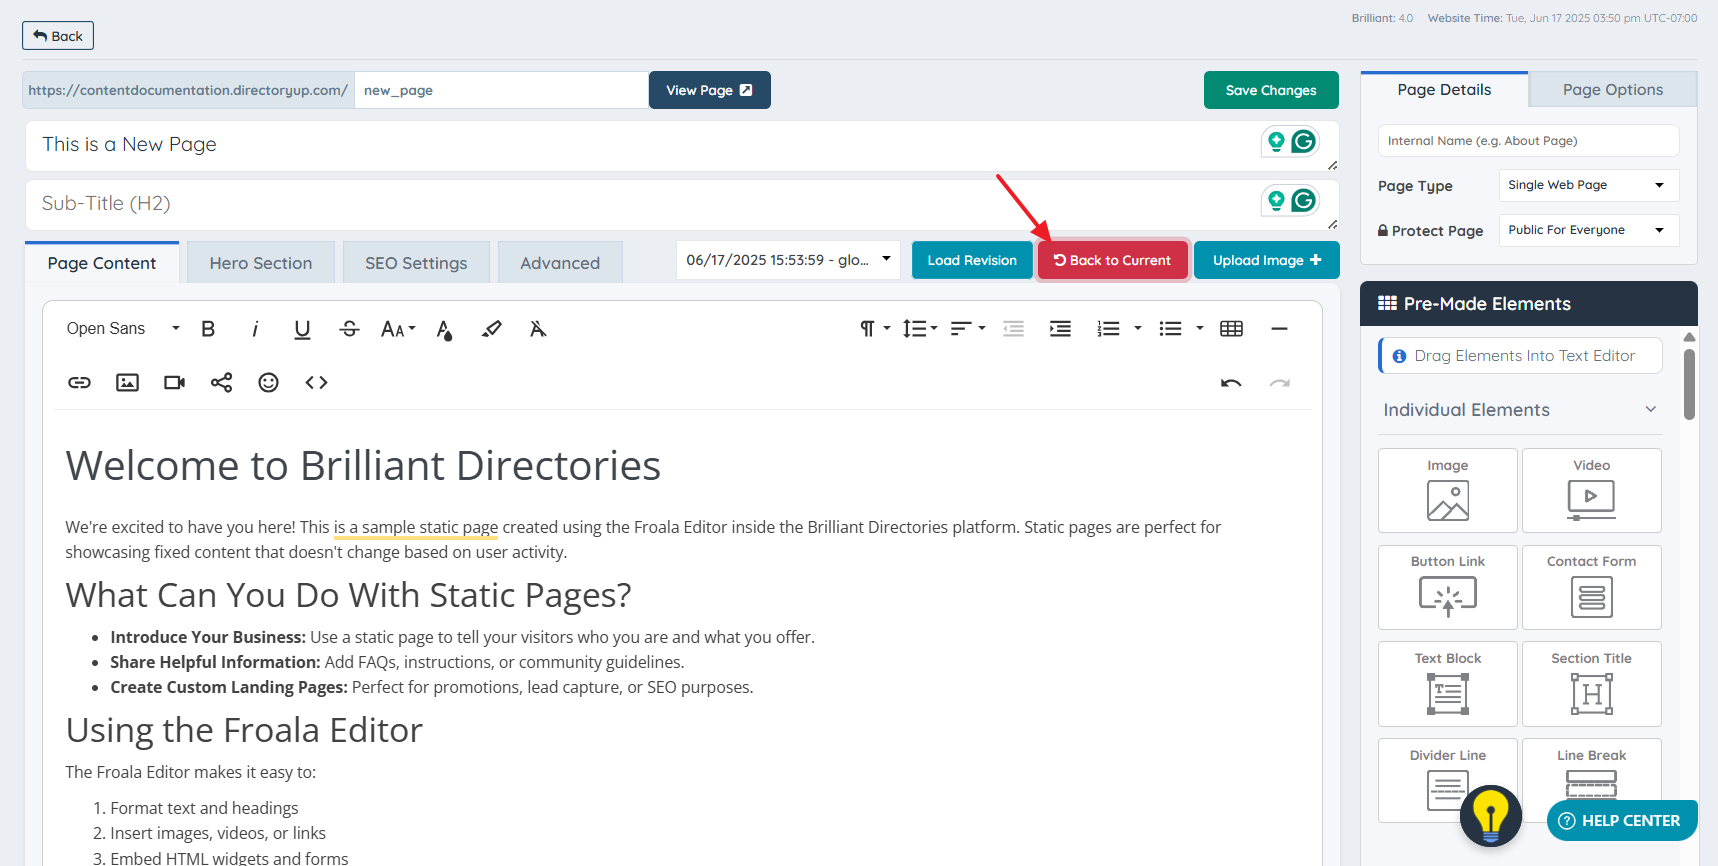Insert a table

click(x=1232, y=329)
